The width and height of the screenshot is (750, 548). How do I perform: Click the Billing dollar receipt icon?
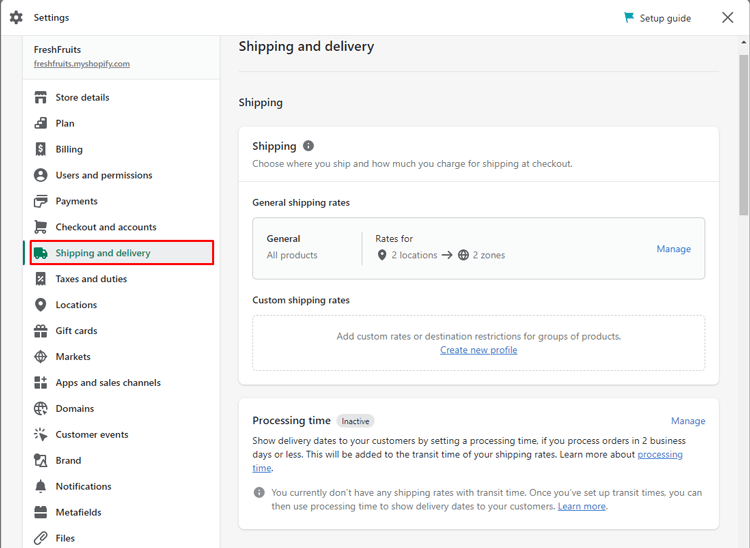tap(41, 149)
